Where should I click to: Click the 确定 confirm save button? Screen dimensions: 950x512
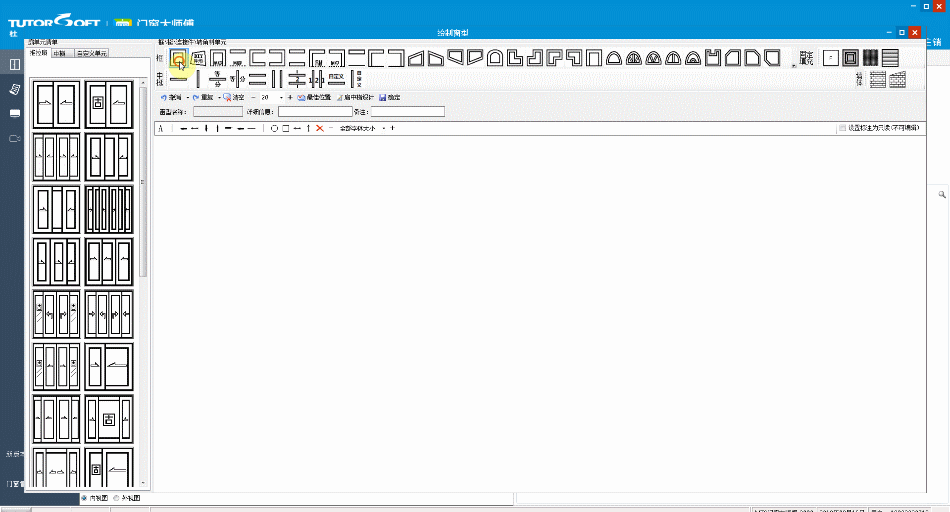(390, 98)
